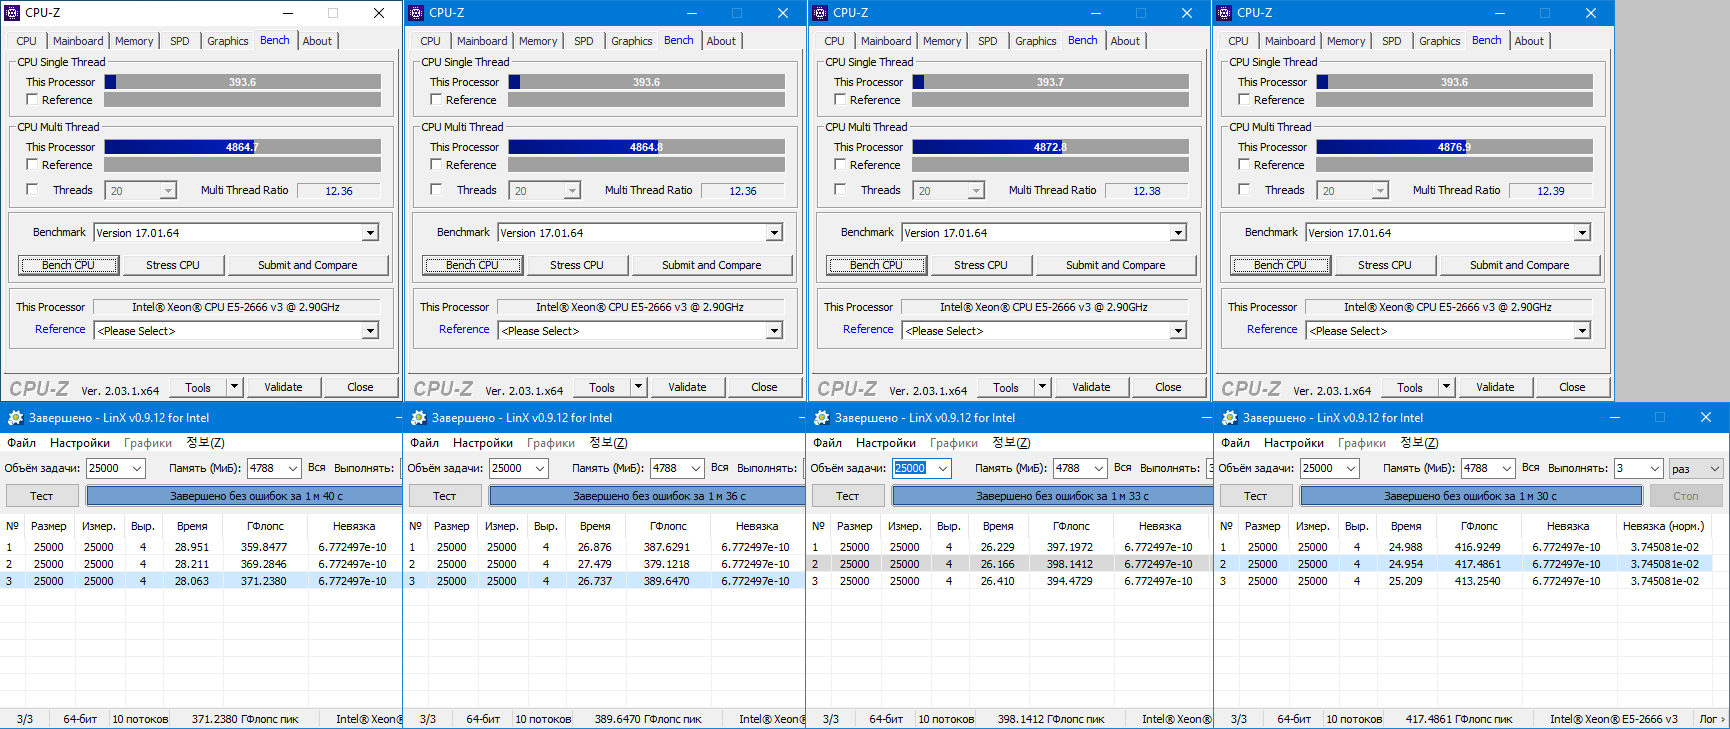Enable Threads checkbox in the 4872.8 CPU-Z window
1730x729 pixels.
pyautogui.click(x=840, y=190)
